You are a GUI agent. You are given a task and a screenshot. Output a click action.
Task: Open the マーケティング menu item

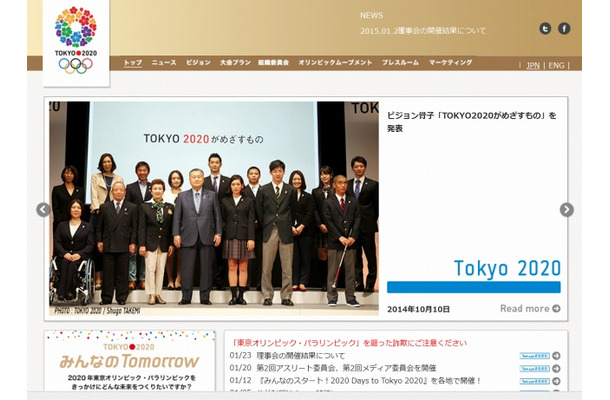pyautogui.click(x=450, y=62)
